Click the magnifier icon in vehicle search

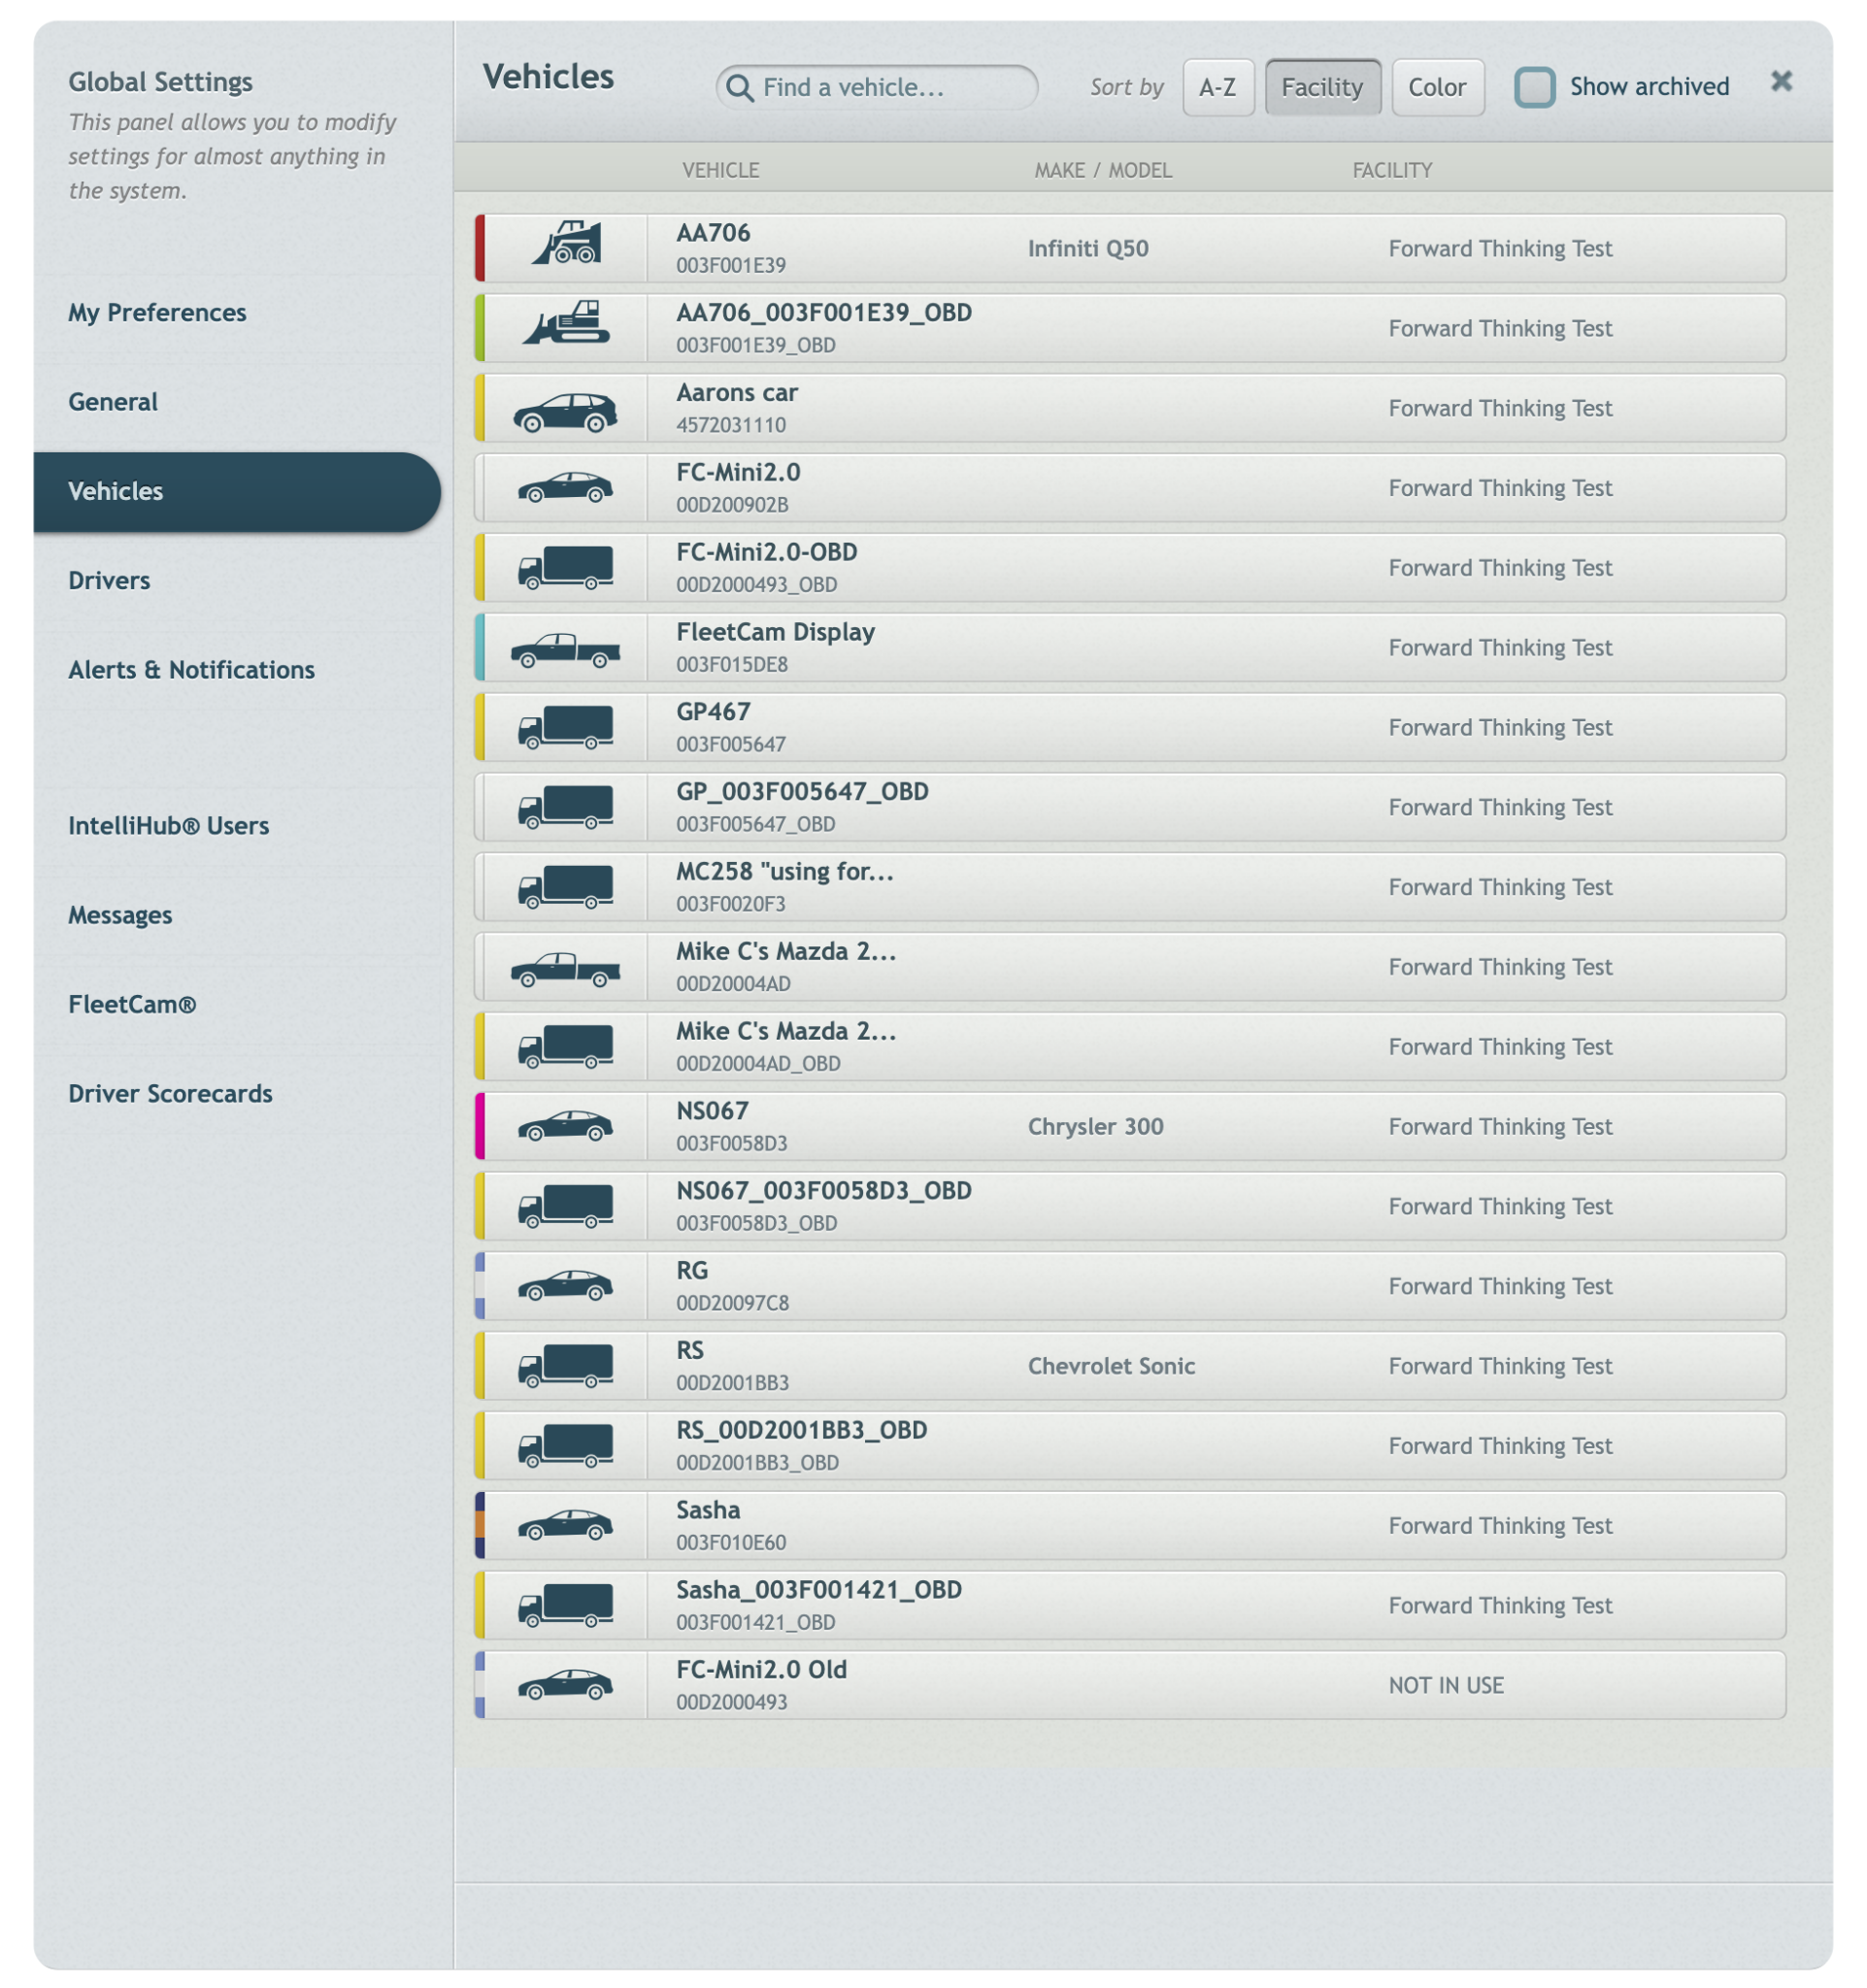coord(739,88)
